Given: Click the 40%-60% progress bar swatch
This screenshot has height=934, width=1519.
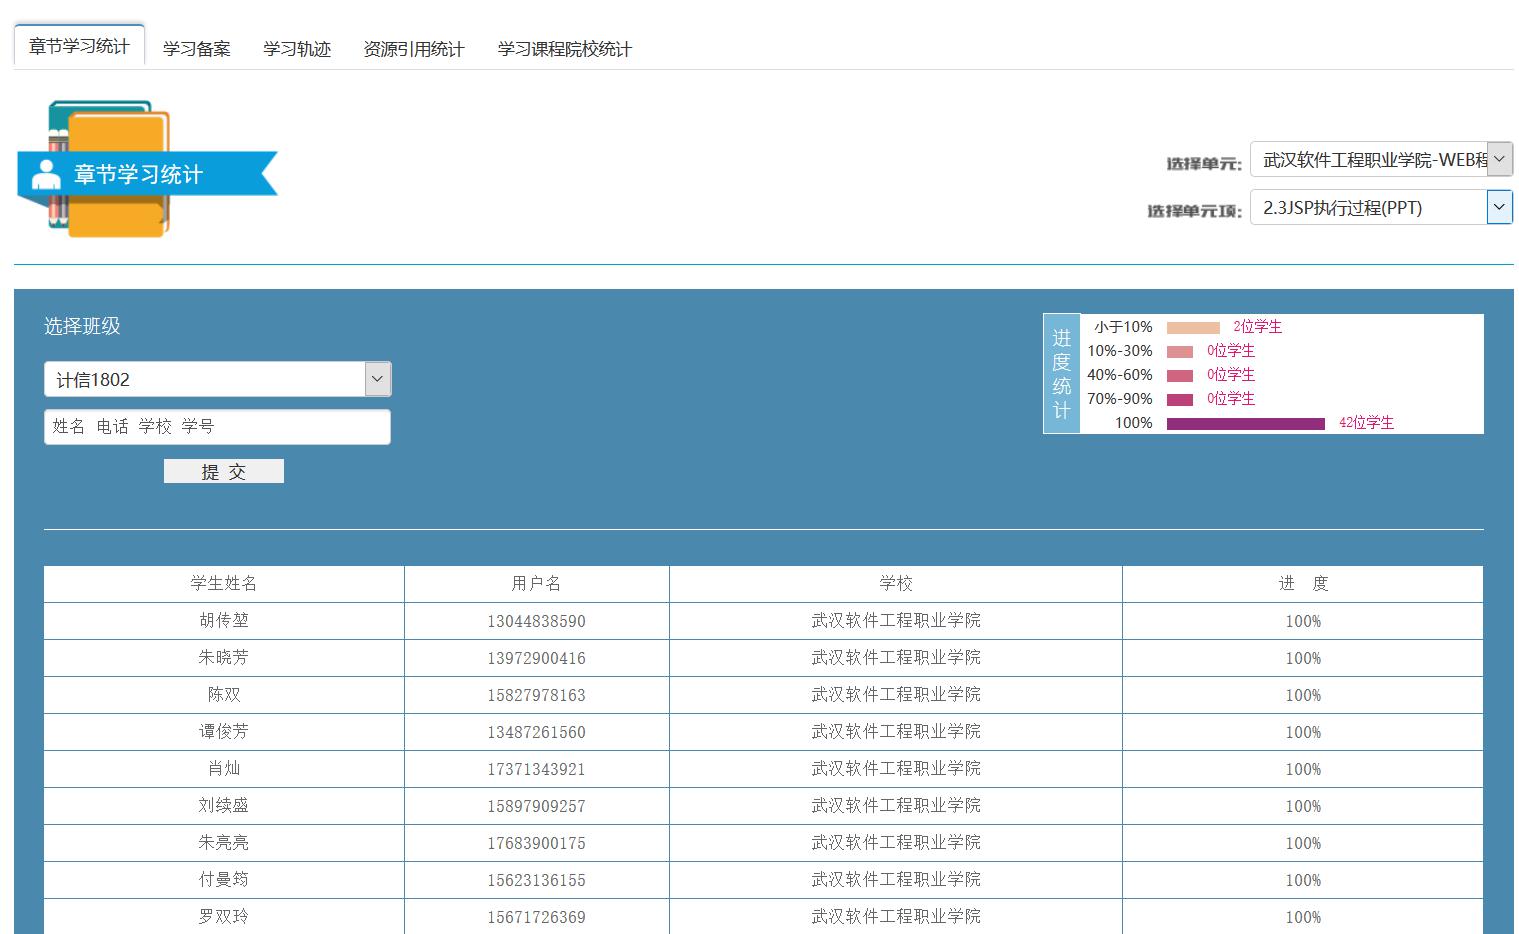Looking at the screenshot, I should [1180, 376].
